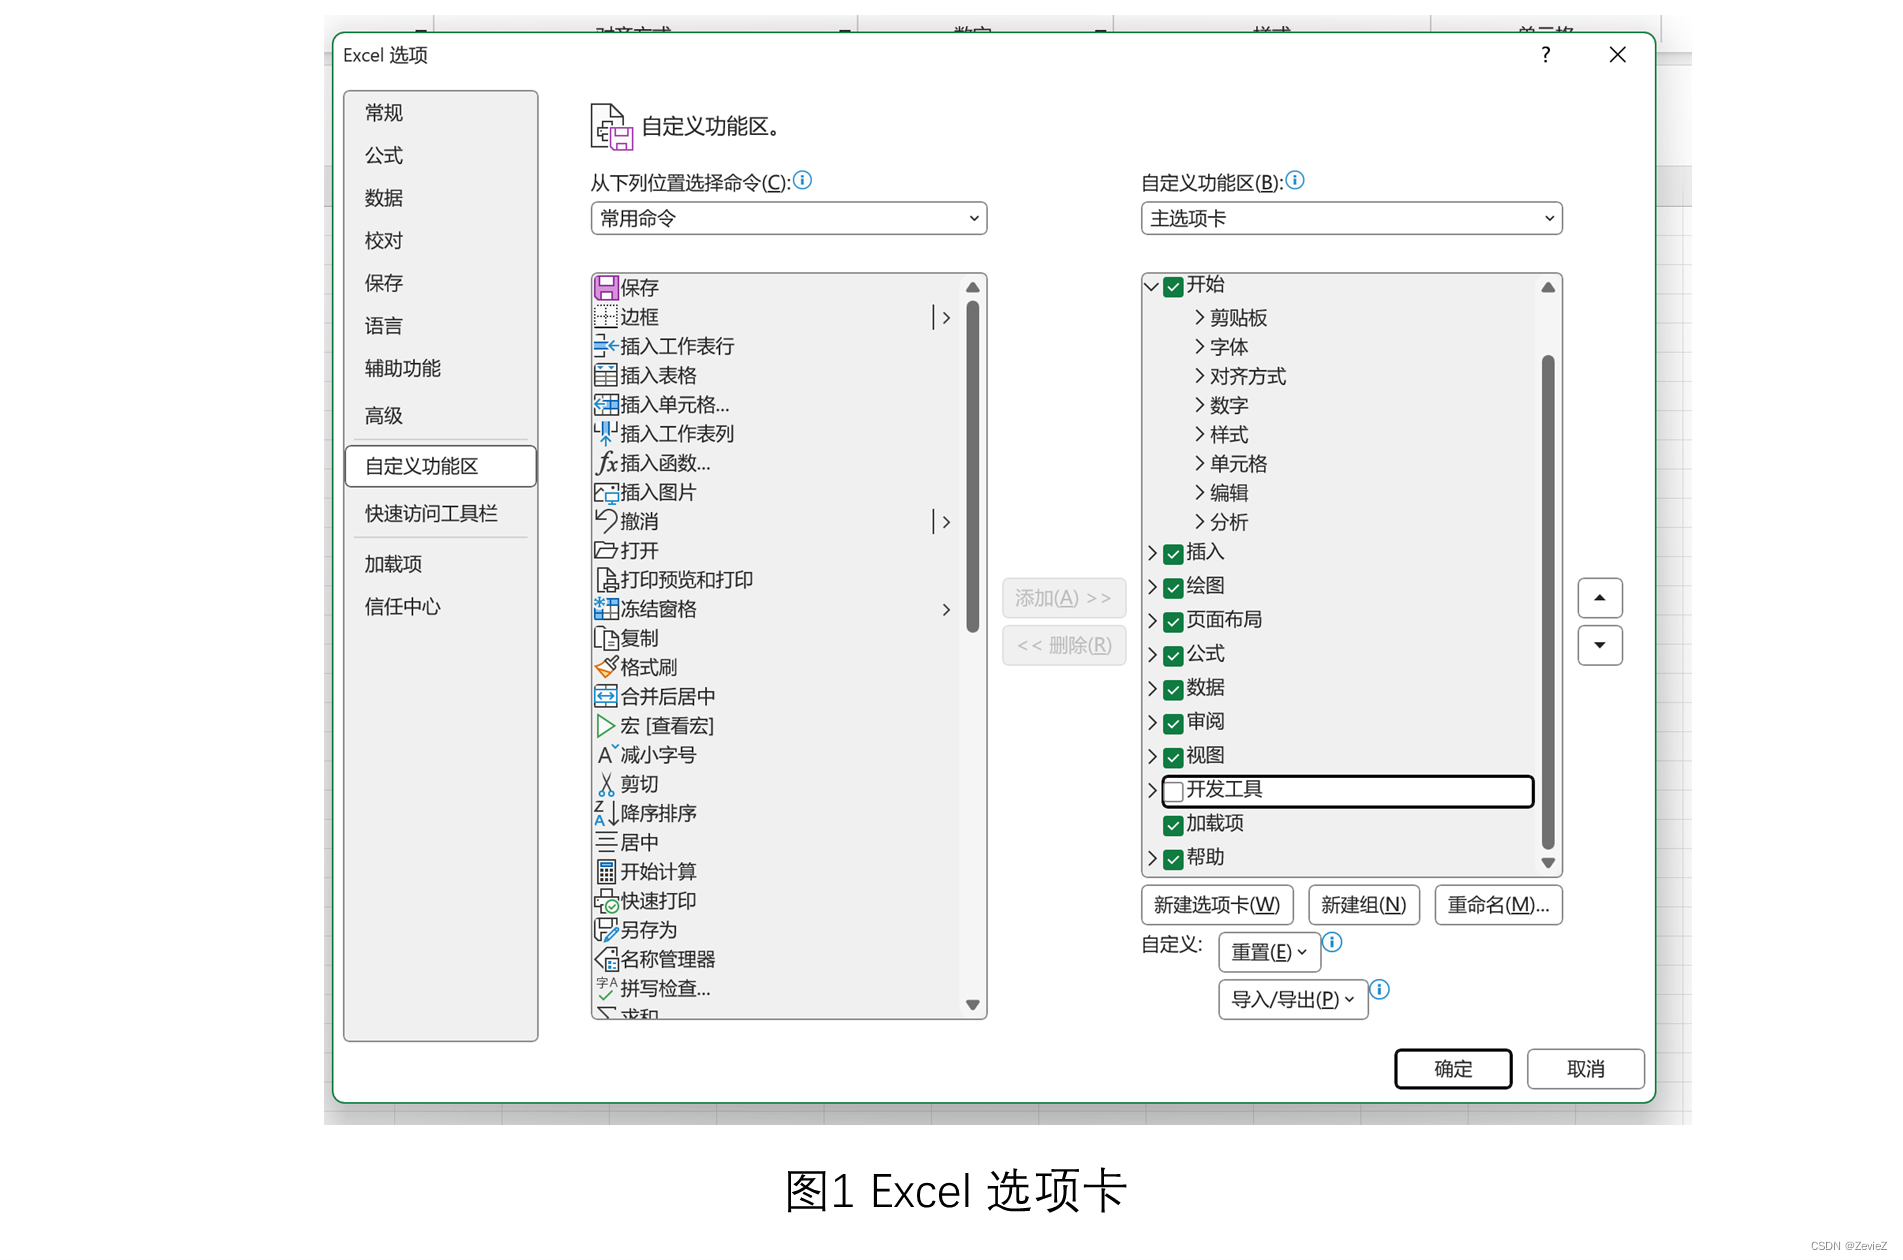Screen dimensions: 1903x1260
Task: Select the 插入函数 fx icon
Action: [x=606, y=463]
